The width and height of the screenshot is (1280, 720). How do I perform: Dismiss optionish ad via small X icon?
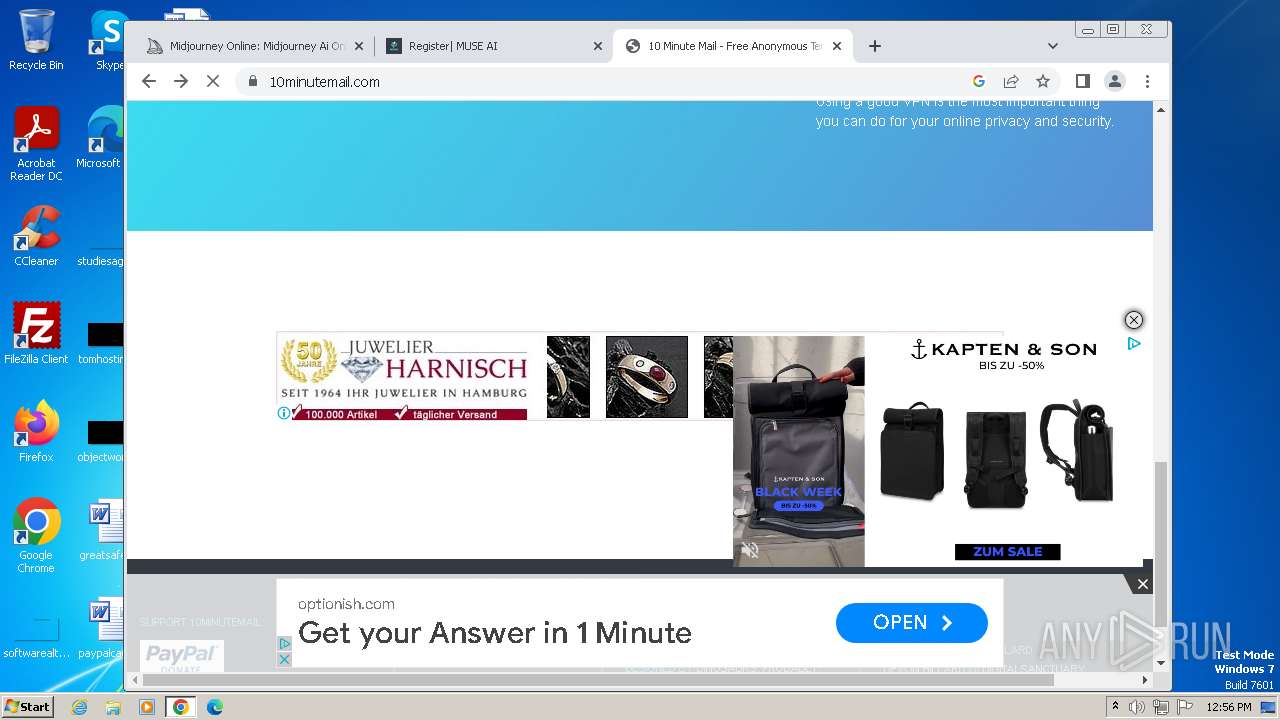pos(284,659)
